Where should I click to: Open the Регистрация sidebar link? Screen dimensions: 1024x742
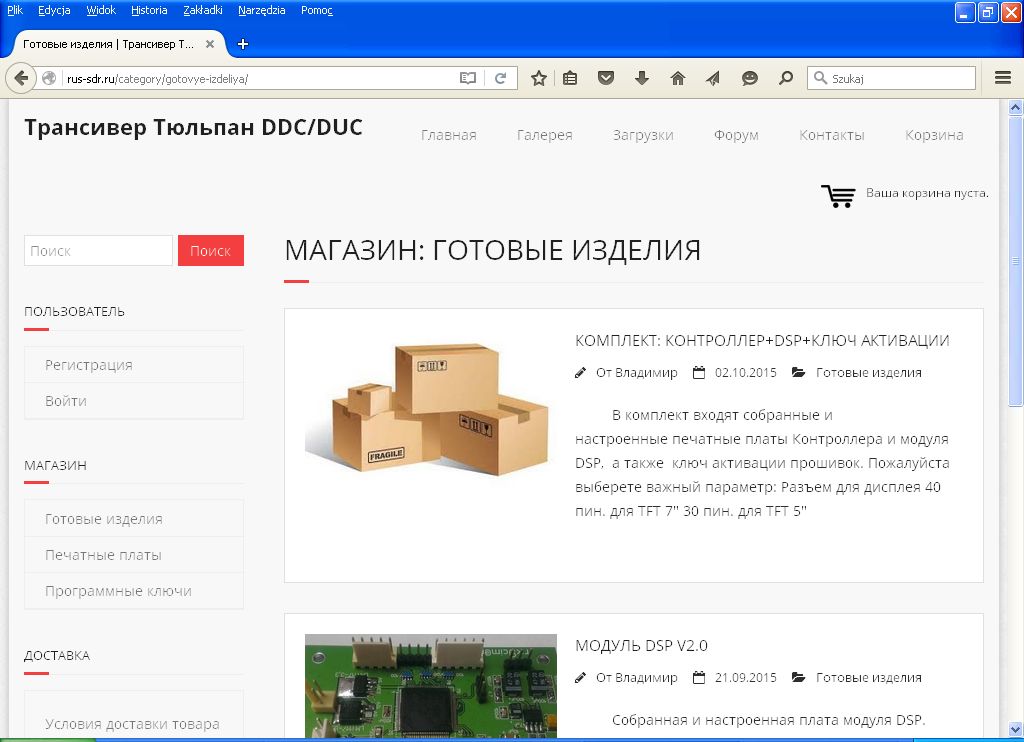point(89,365)
